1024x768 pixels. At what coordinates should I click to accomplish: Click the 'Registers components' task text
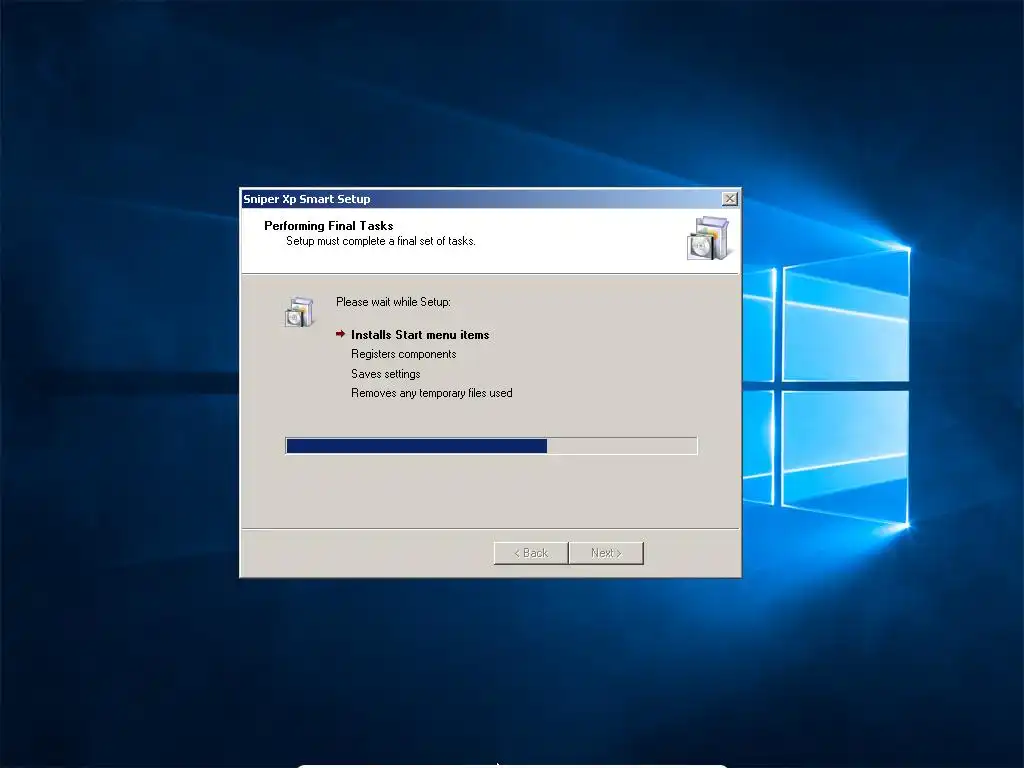[x=404, y=354]
